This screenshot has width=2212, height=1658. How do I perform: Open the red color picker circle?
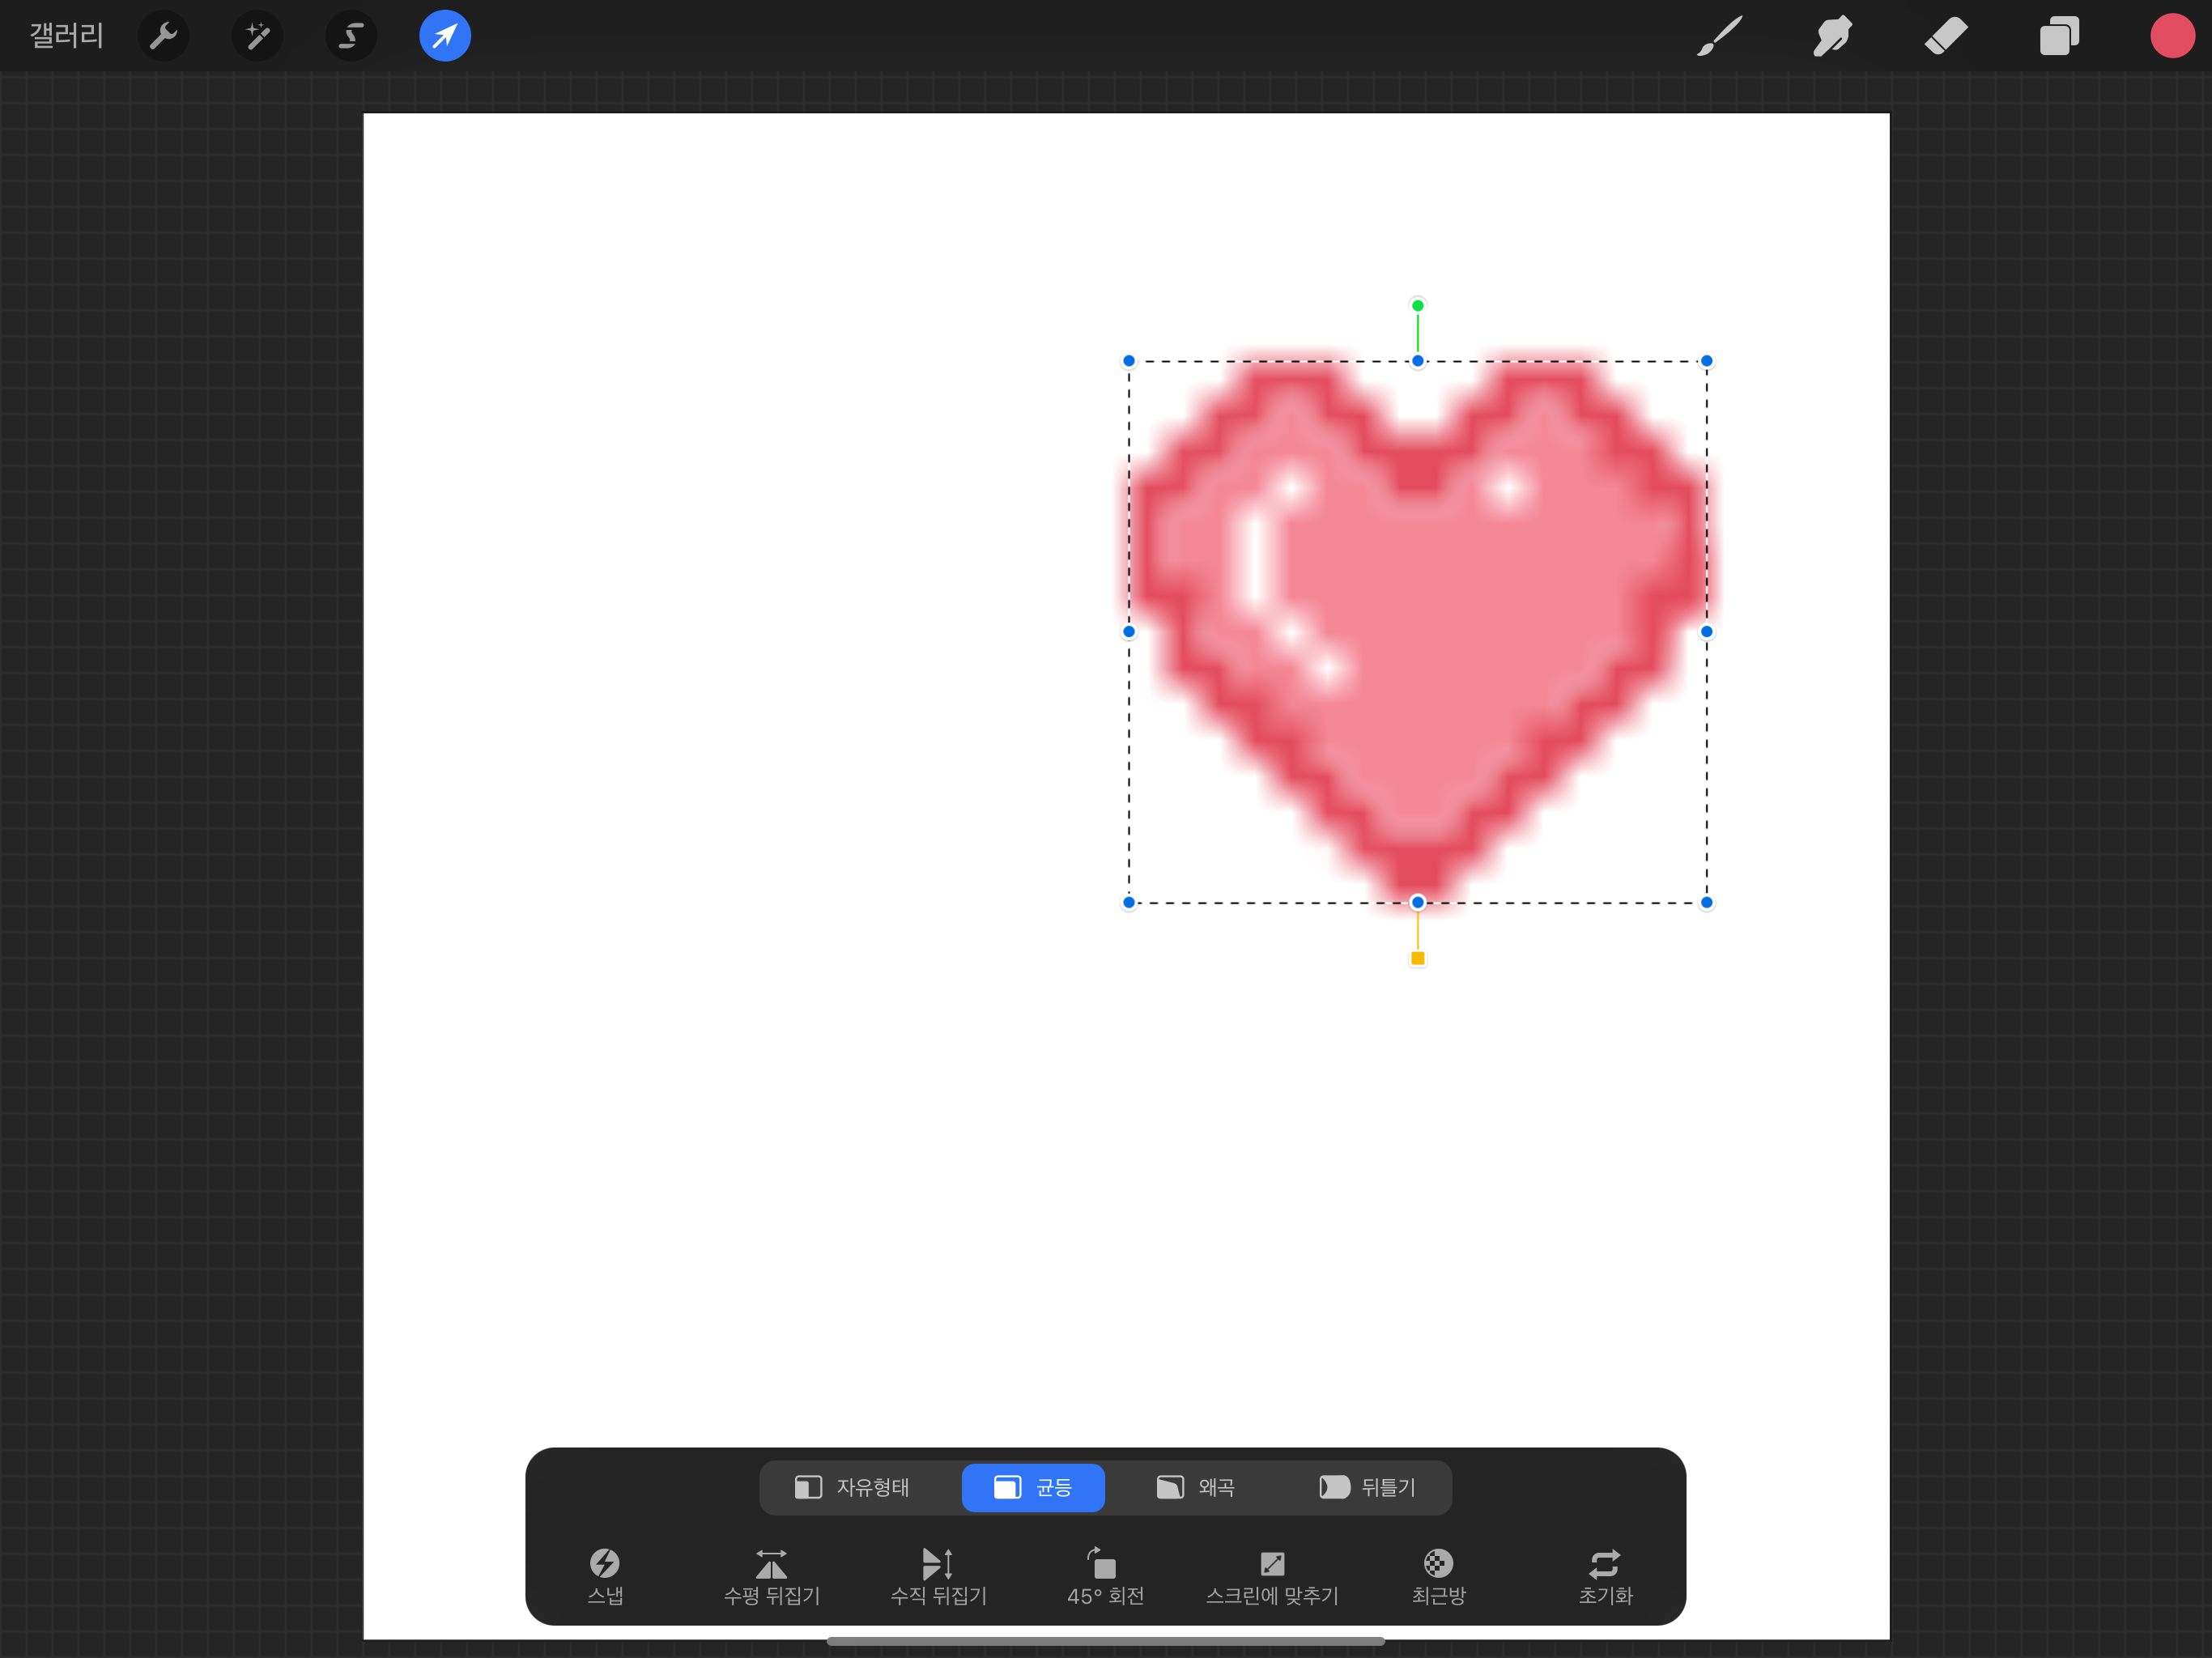pos(2171,37)
